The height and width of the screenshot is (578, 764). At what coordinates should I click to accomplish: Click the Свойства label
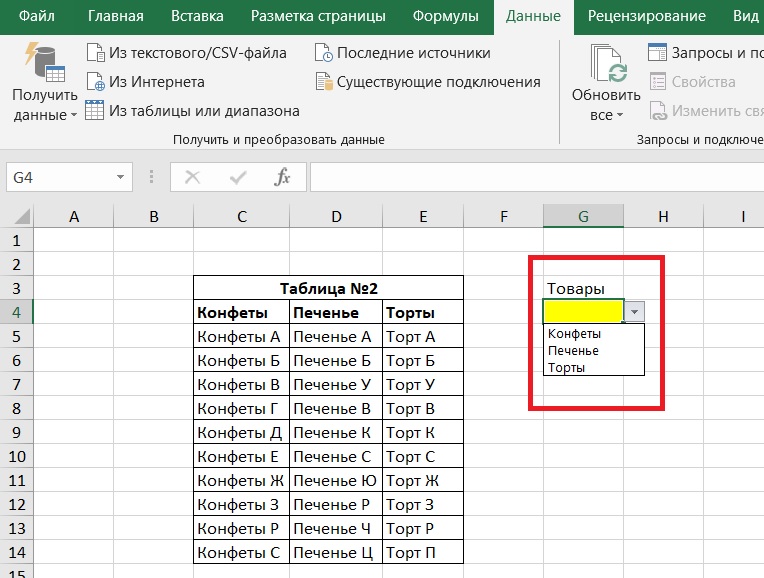tap(704, 82)
